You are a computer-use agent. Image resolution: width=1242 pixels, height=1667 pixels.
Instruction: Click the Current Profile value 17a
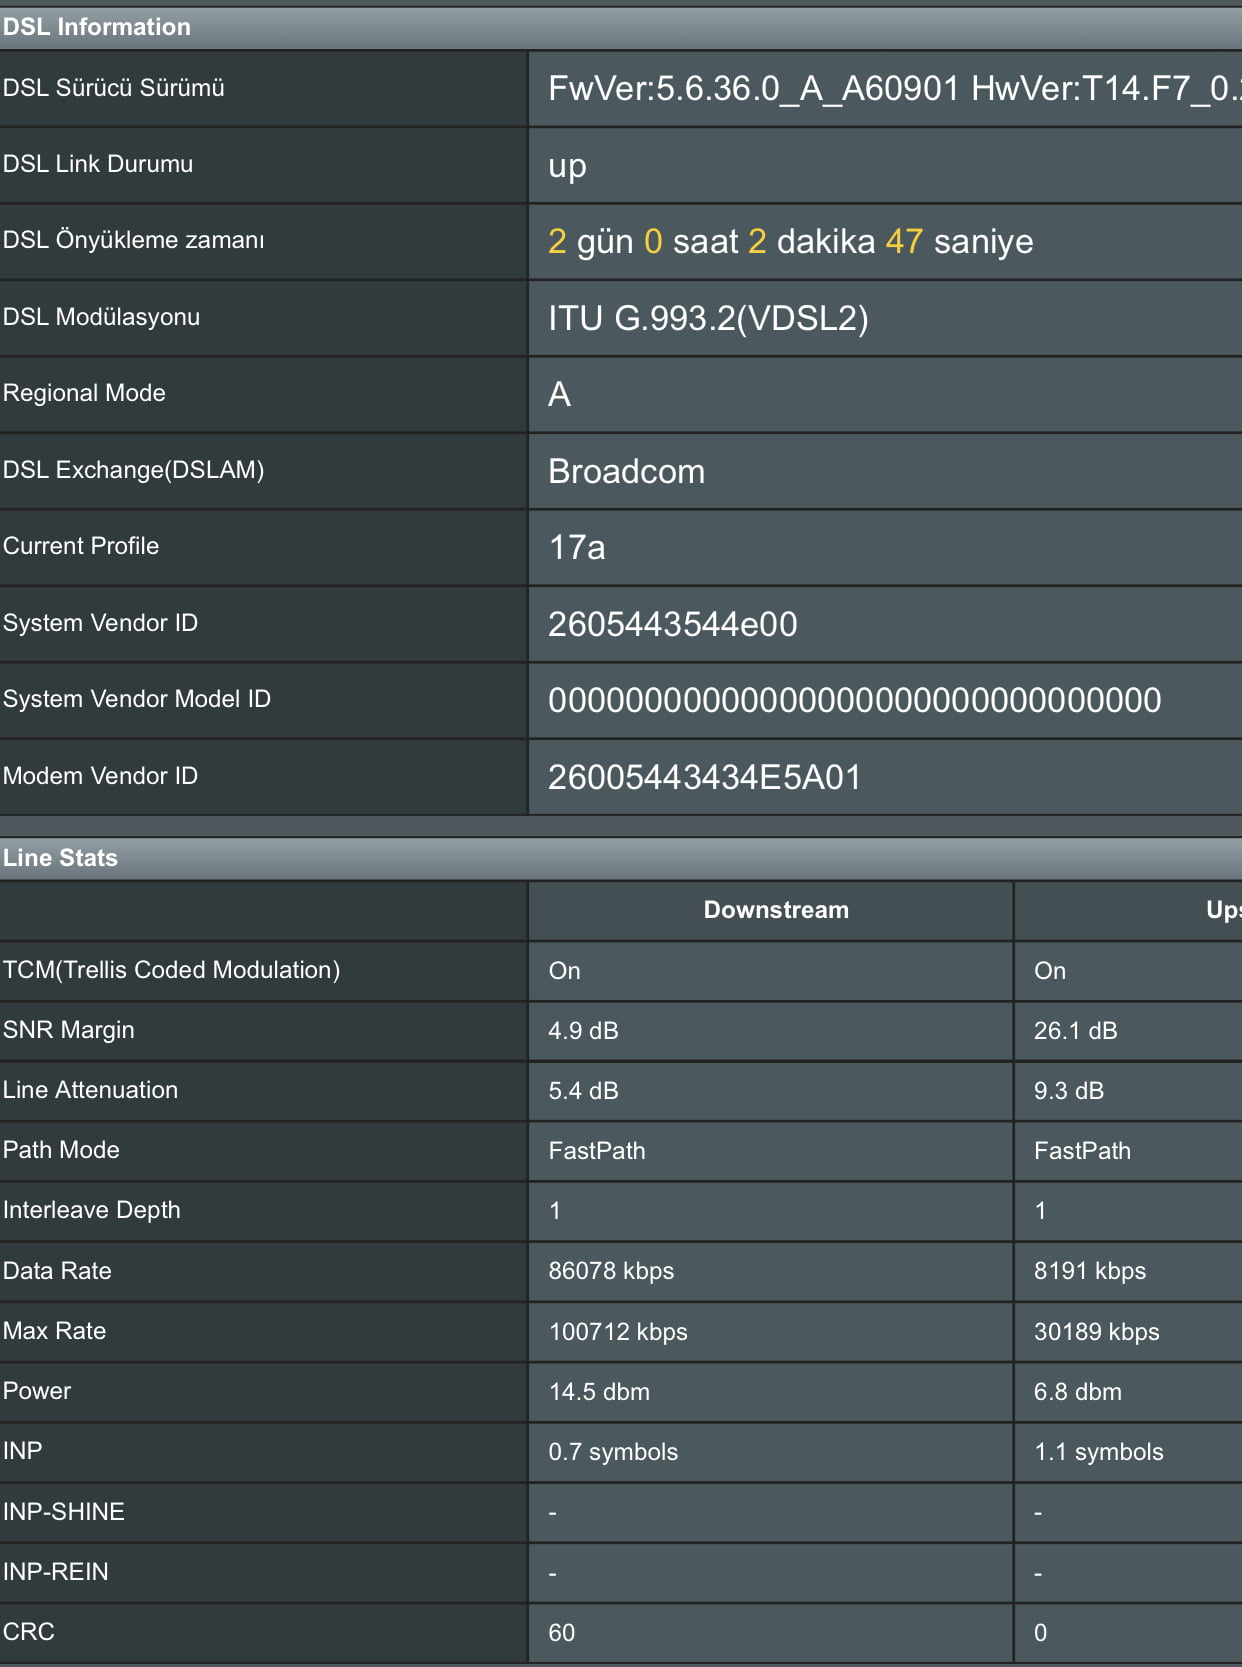[576, 548]
